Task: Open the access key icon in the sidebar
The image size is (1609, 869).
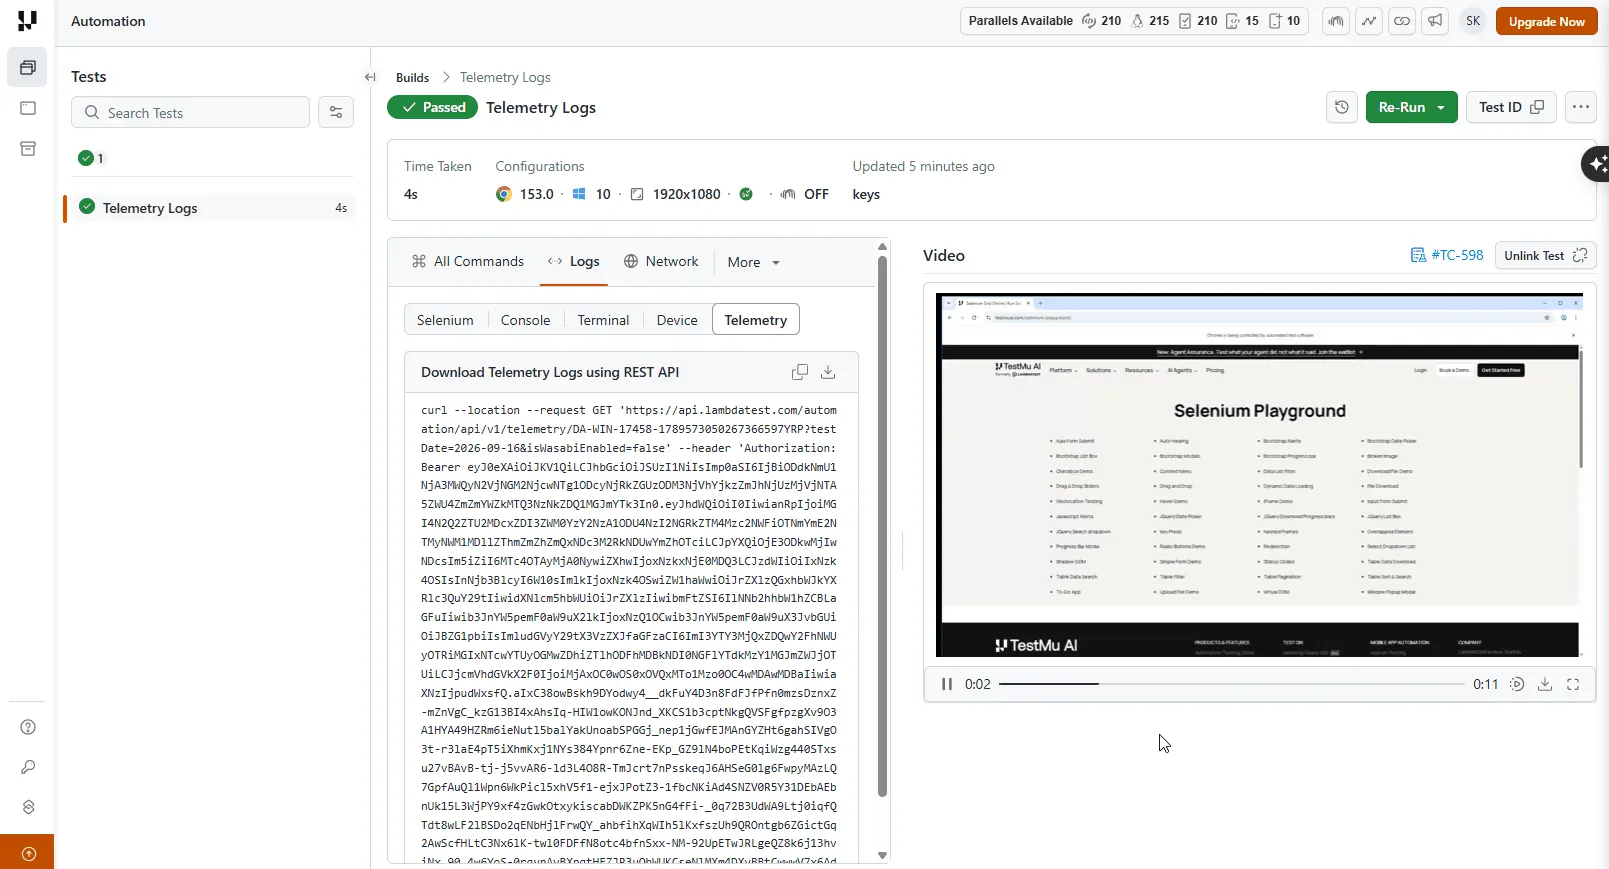Action: pyautogui.click(x=28, y=767)
